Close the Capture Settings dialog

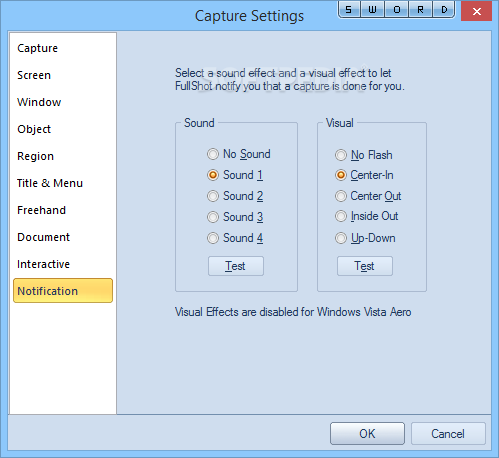click(x=477, y=11)
